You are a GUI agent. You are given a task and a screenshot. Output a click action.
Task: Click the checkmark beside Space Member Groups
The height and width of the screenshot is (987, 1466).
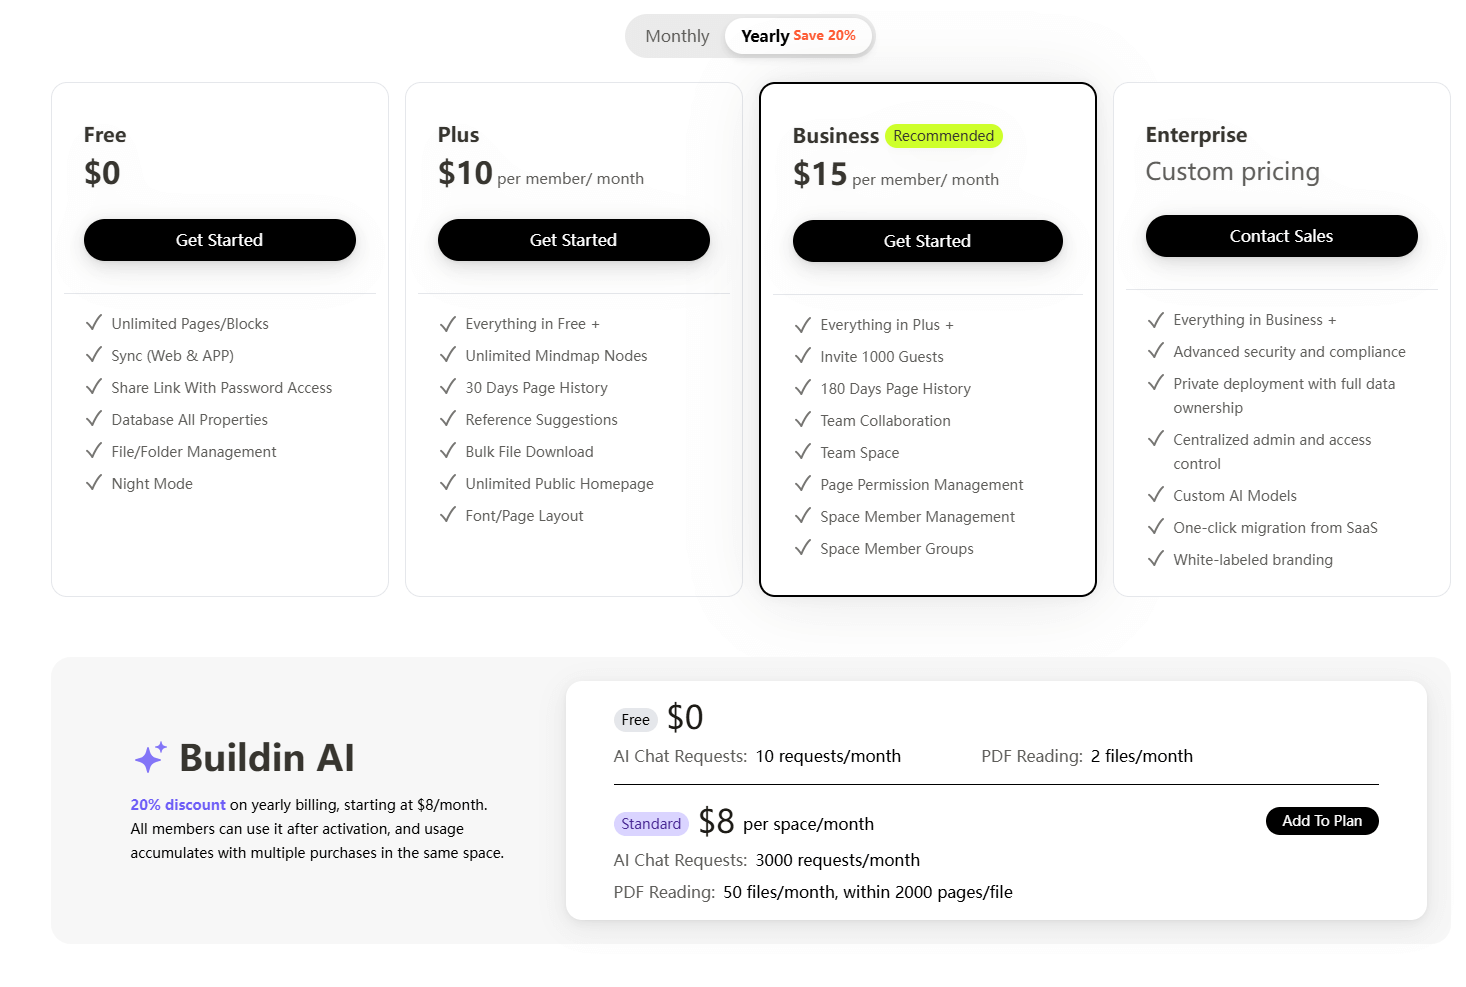(803, 548)
